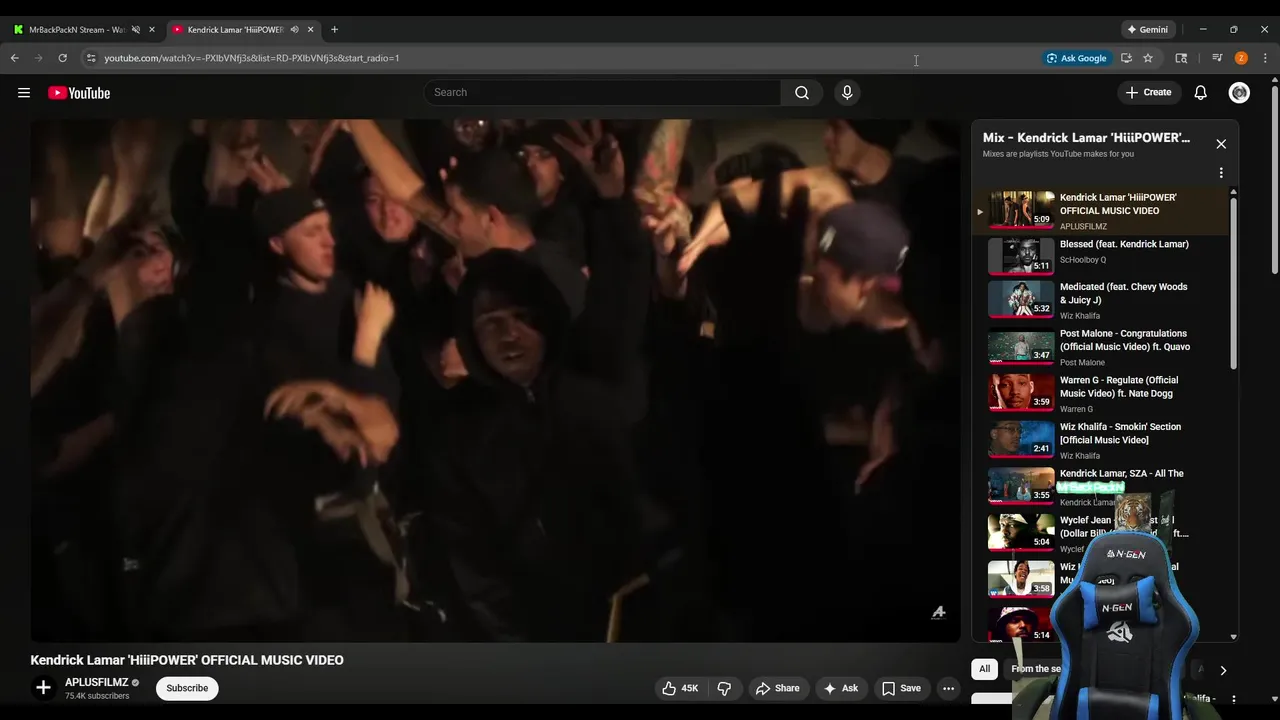Image resolution: width=1280 pixels, height=720 pixels.
Task: Click the Create button
Action: coord(1148,93)
